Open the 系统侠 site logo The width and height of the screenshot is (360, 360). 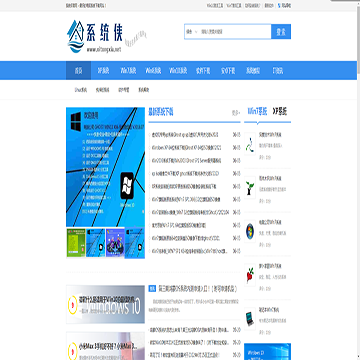pyautogui.click(x=95, y=36)
